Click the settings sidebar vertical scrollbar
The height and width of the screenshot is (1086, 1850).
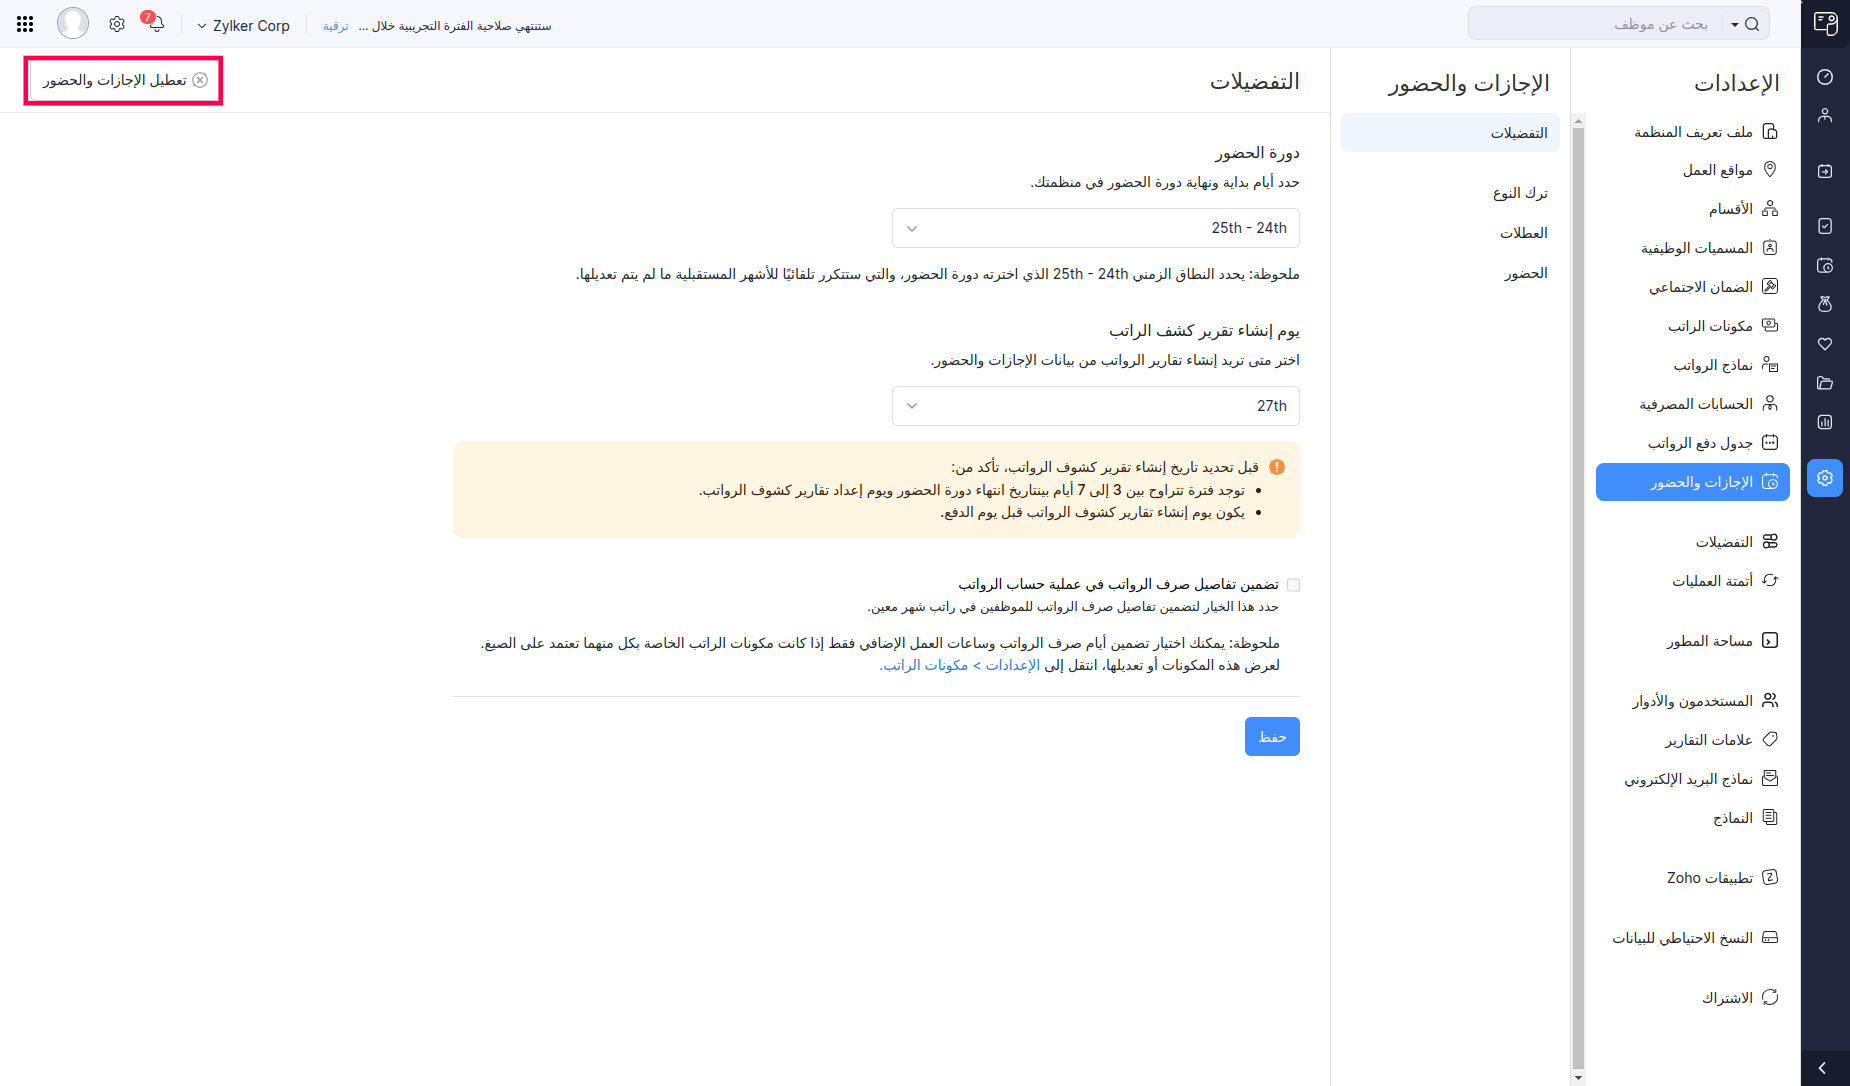(1578, 600)
